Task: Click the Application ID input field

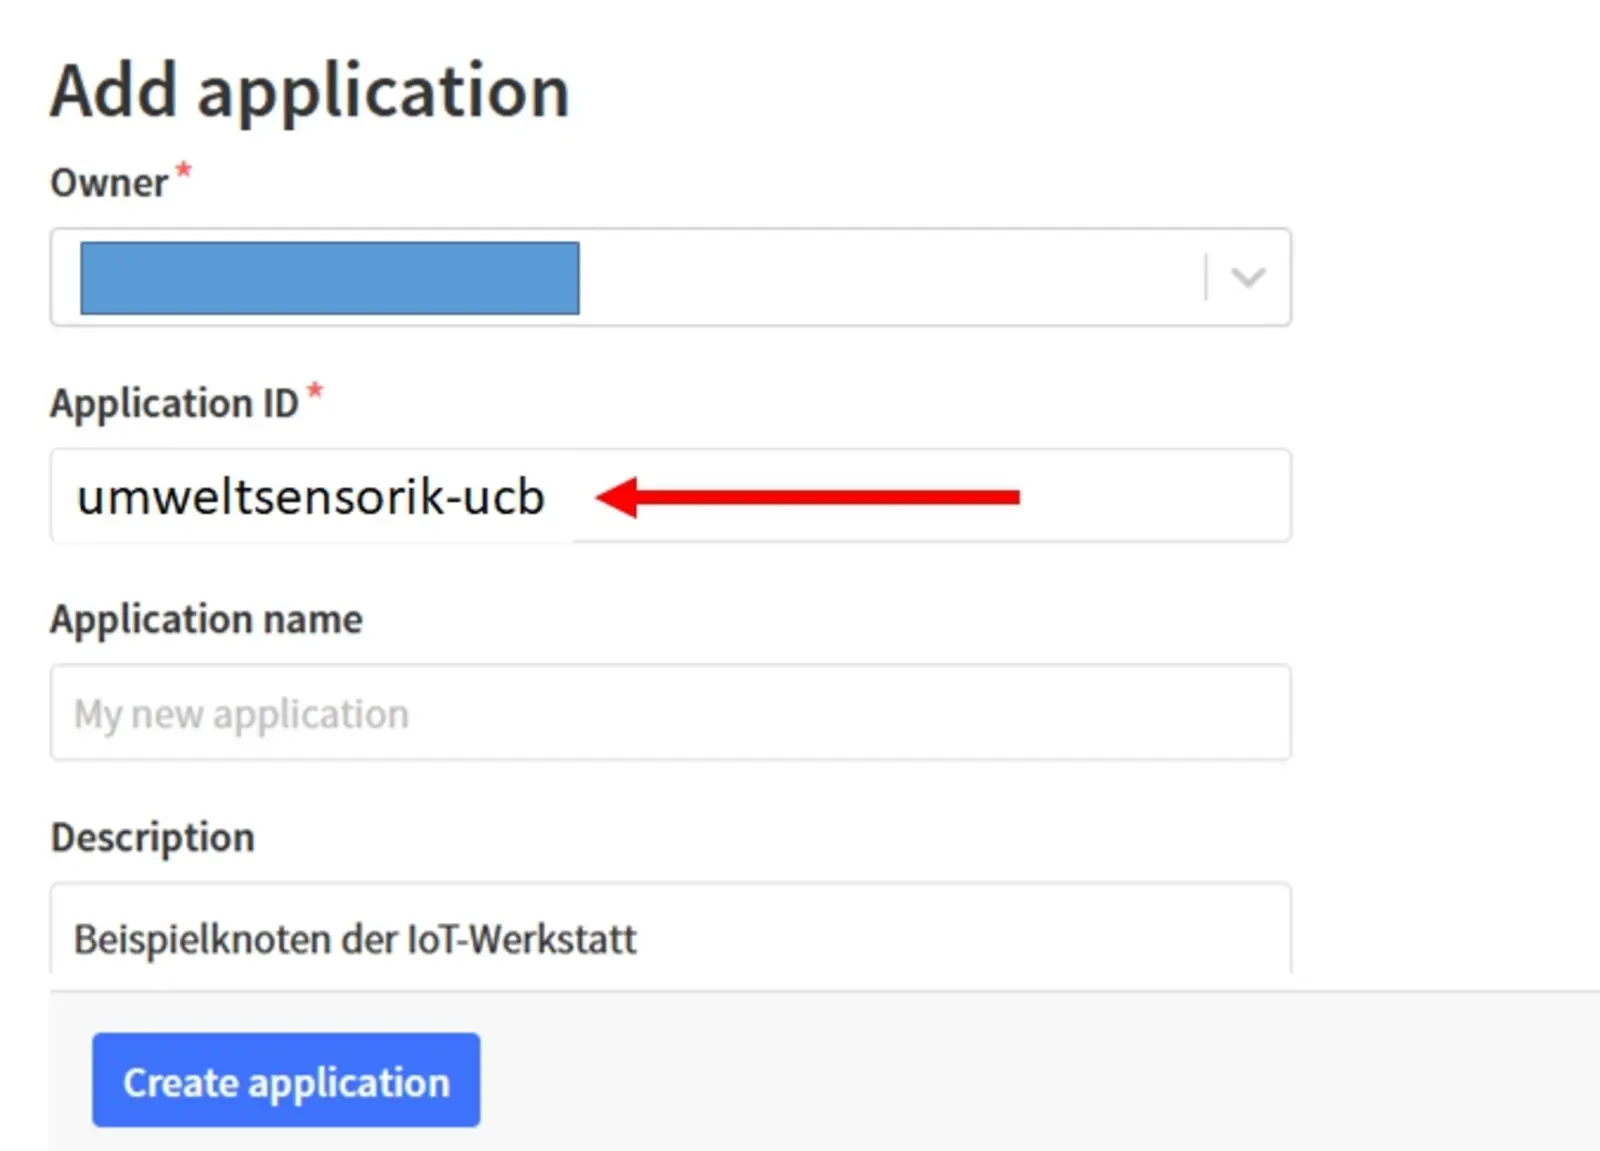Action: coord(1150,496)
